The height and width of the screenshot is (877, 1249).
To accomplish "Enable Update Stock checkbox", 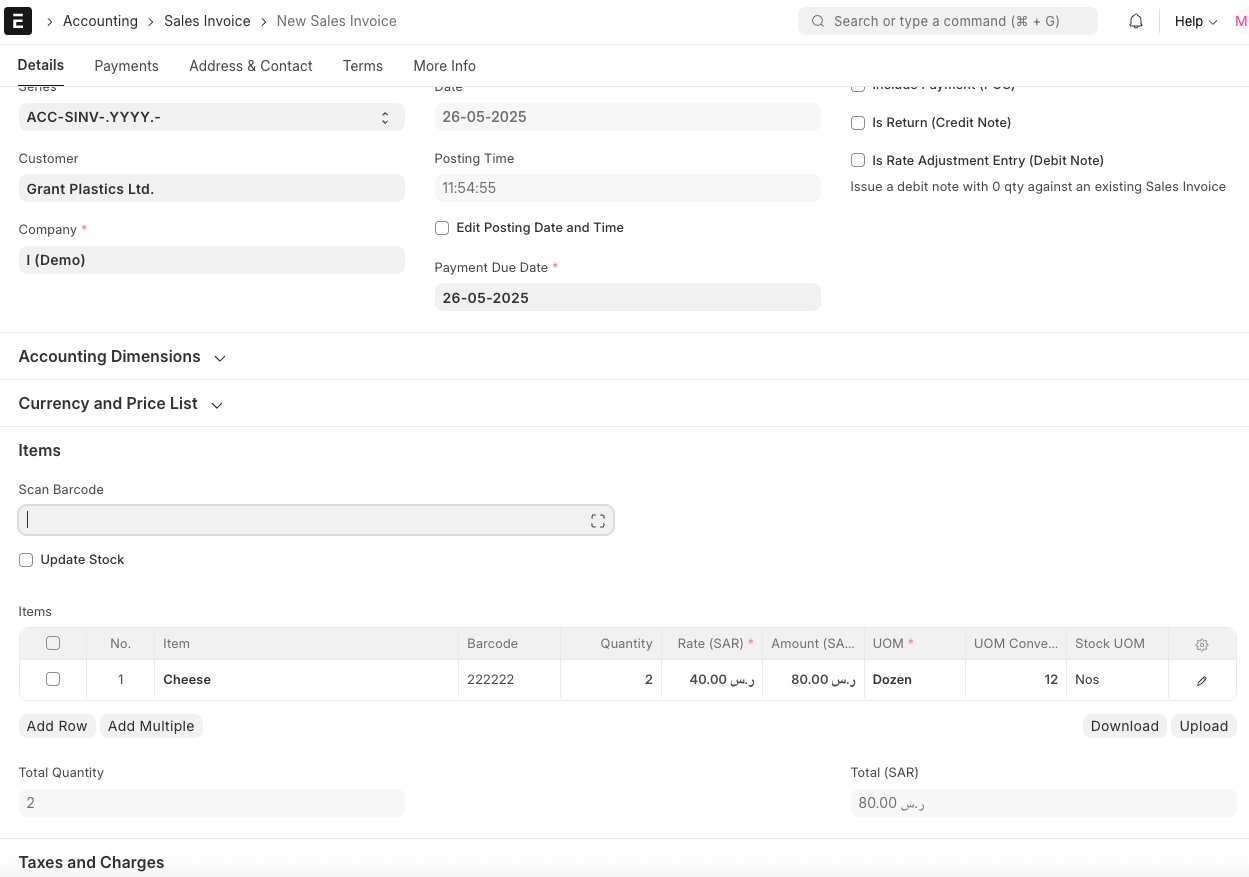I will (26, 560).
